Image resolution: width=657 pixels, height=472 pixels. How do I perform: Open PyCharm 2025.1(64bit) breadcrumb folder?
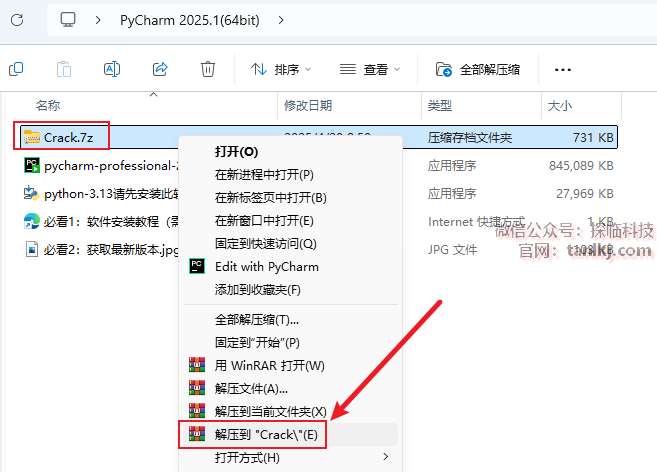tap(190, 20)
